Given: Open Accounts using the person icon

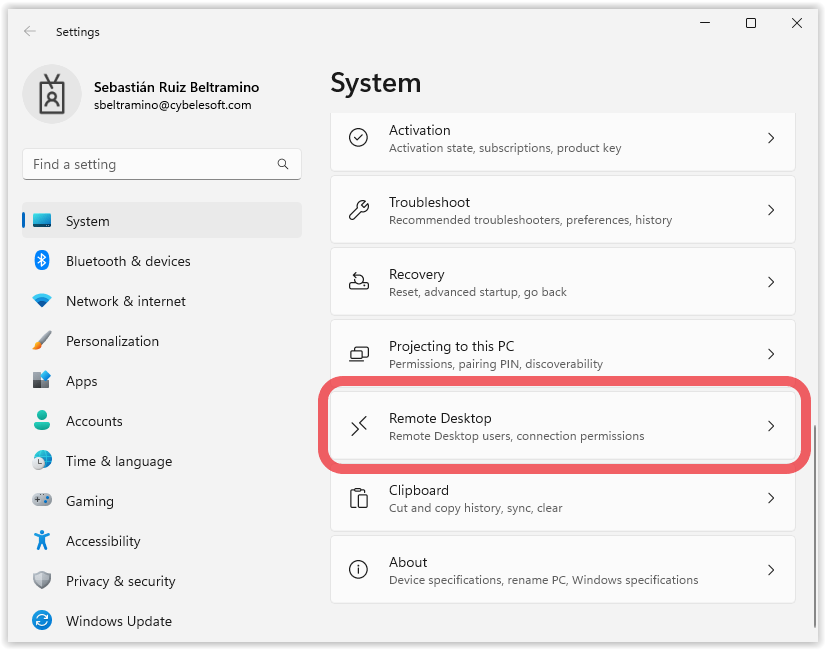Looking at the screenshot, I should (41, 421).
